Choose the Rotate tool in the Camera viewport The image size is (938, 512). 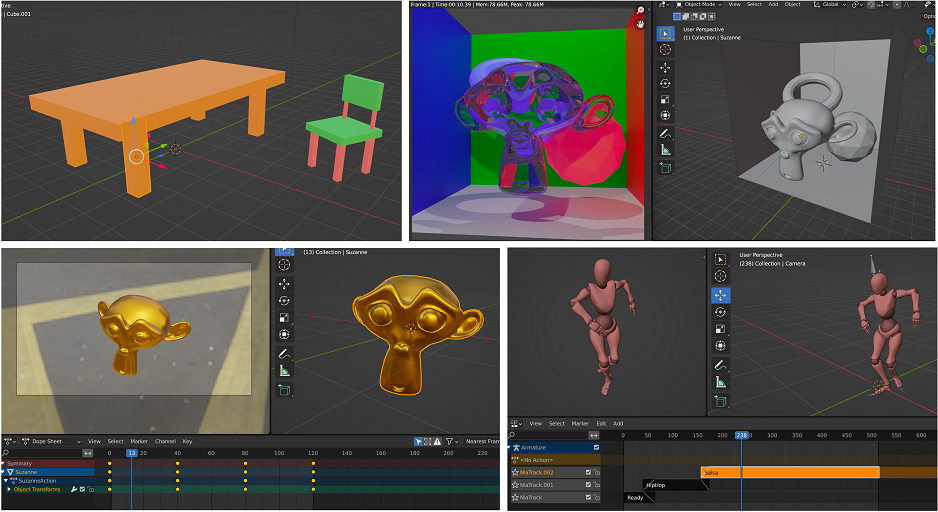click(720, 312)
